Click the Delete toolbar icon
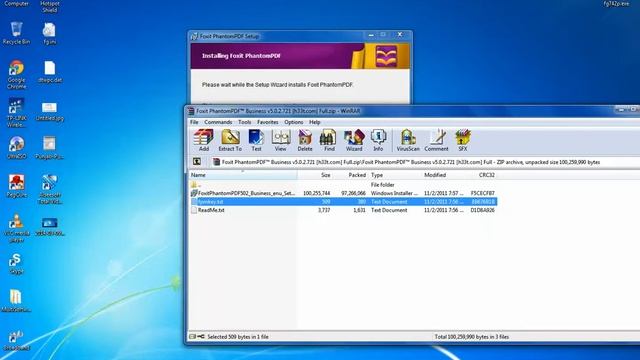Viewport: 640px width, 360px height. [x=305, y=140]
